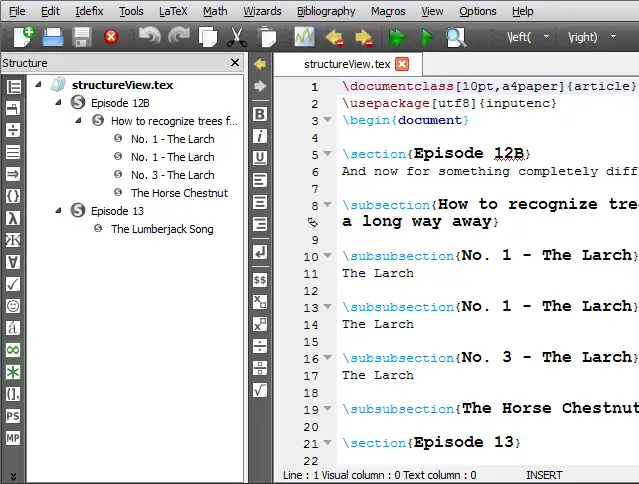Open the dropdown next to \right)
This screenshot has height=484, width=639.
(613, 37)
